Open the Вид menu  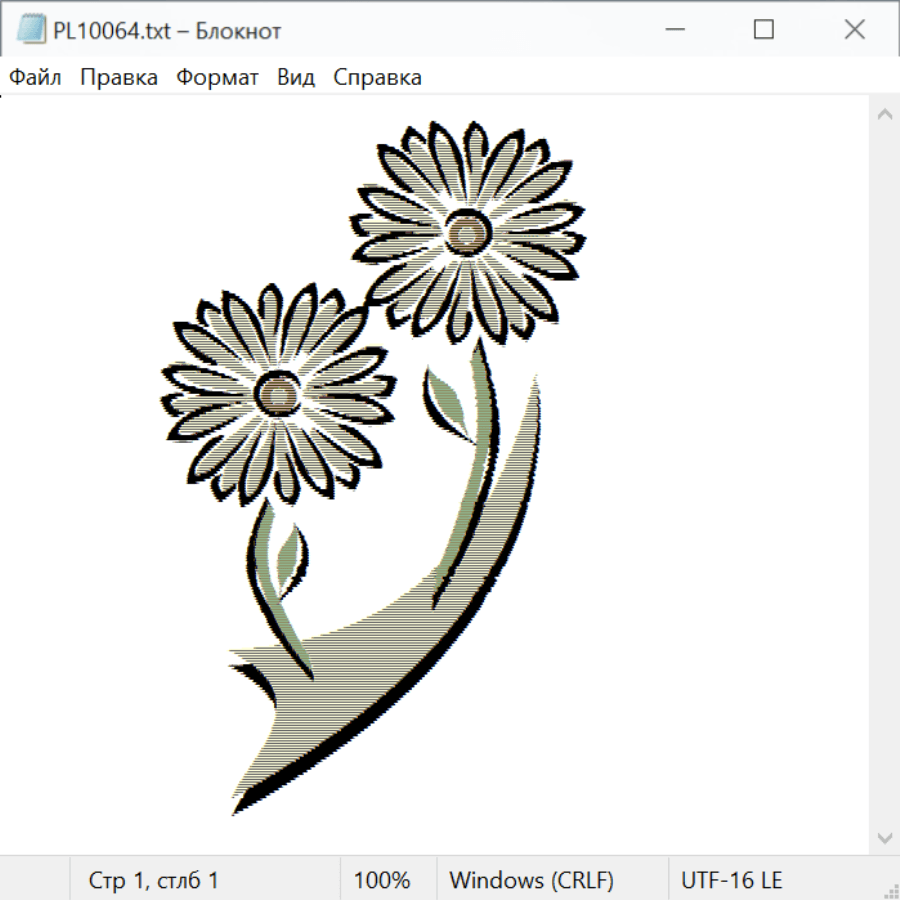coord(296,78)
